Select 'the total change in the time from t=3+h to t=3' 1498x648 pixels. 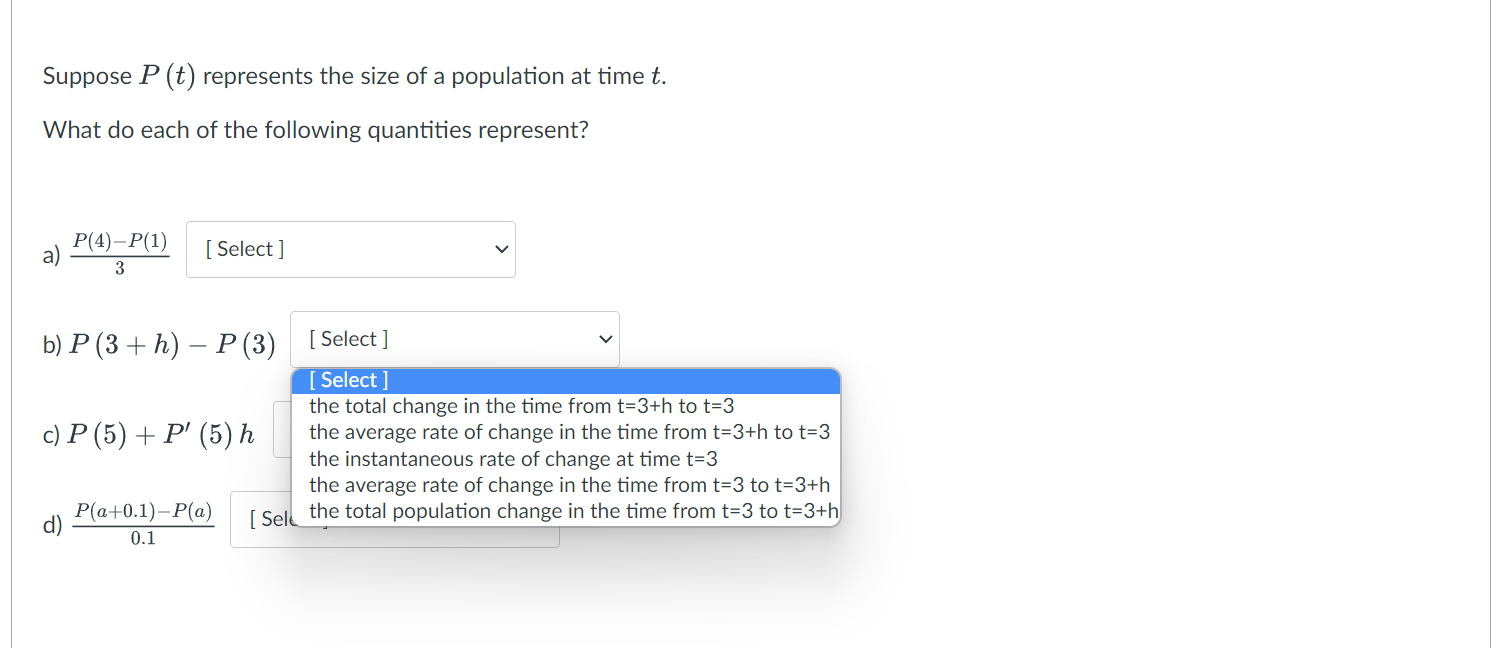[x=521, y=406]
